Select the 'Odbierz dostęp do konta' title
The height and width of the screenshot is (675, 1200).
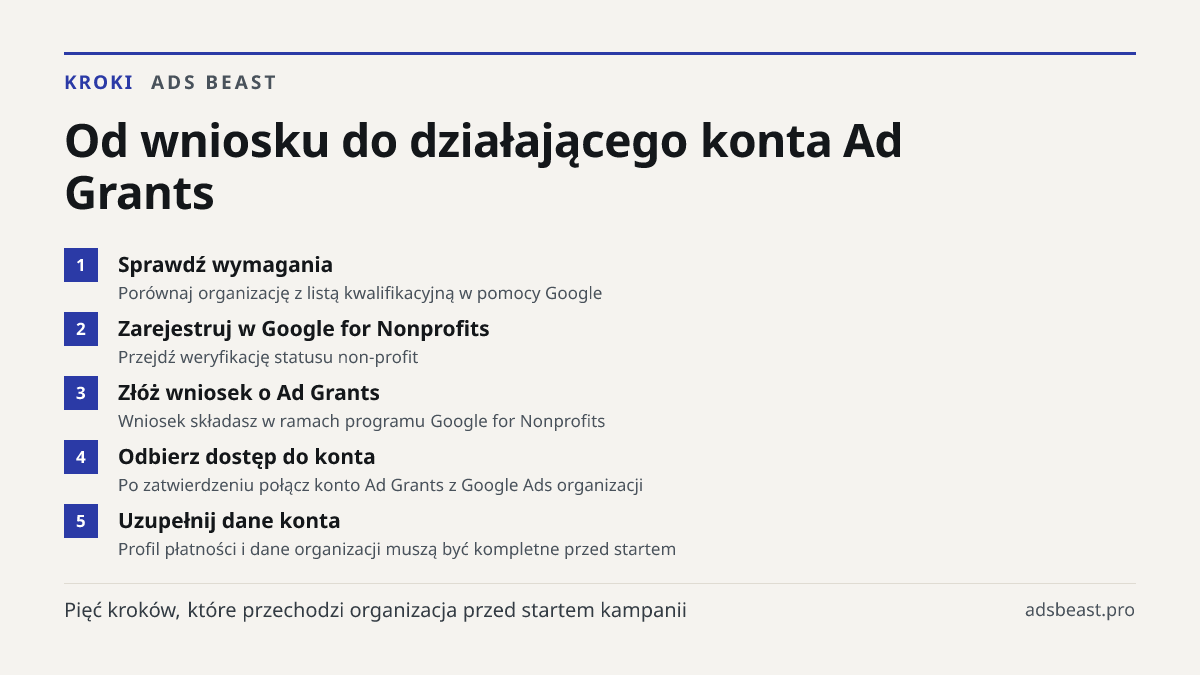pyautogui.click(x=247, y=457)
